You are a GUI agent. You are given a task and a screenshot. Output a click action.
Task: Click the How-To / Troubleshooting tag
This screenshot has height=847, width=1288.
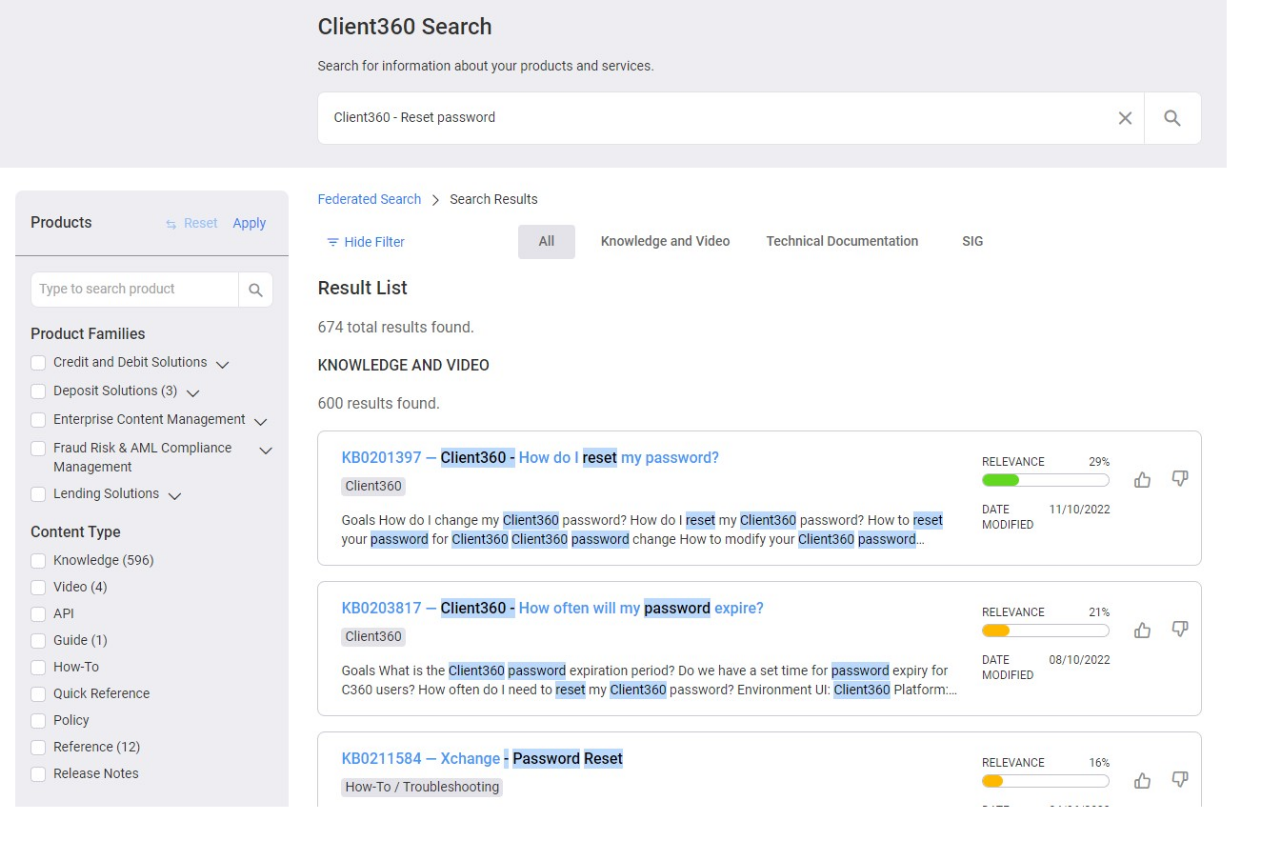coord(422,787)
